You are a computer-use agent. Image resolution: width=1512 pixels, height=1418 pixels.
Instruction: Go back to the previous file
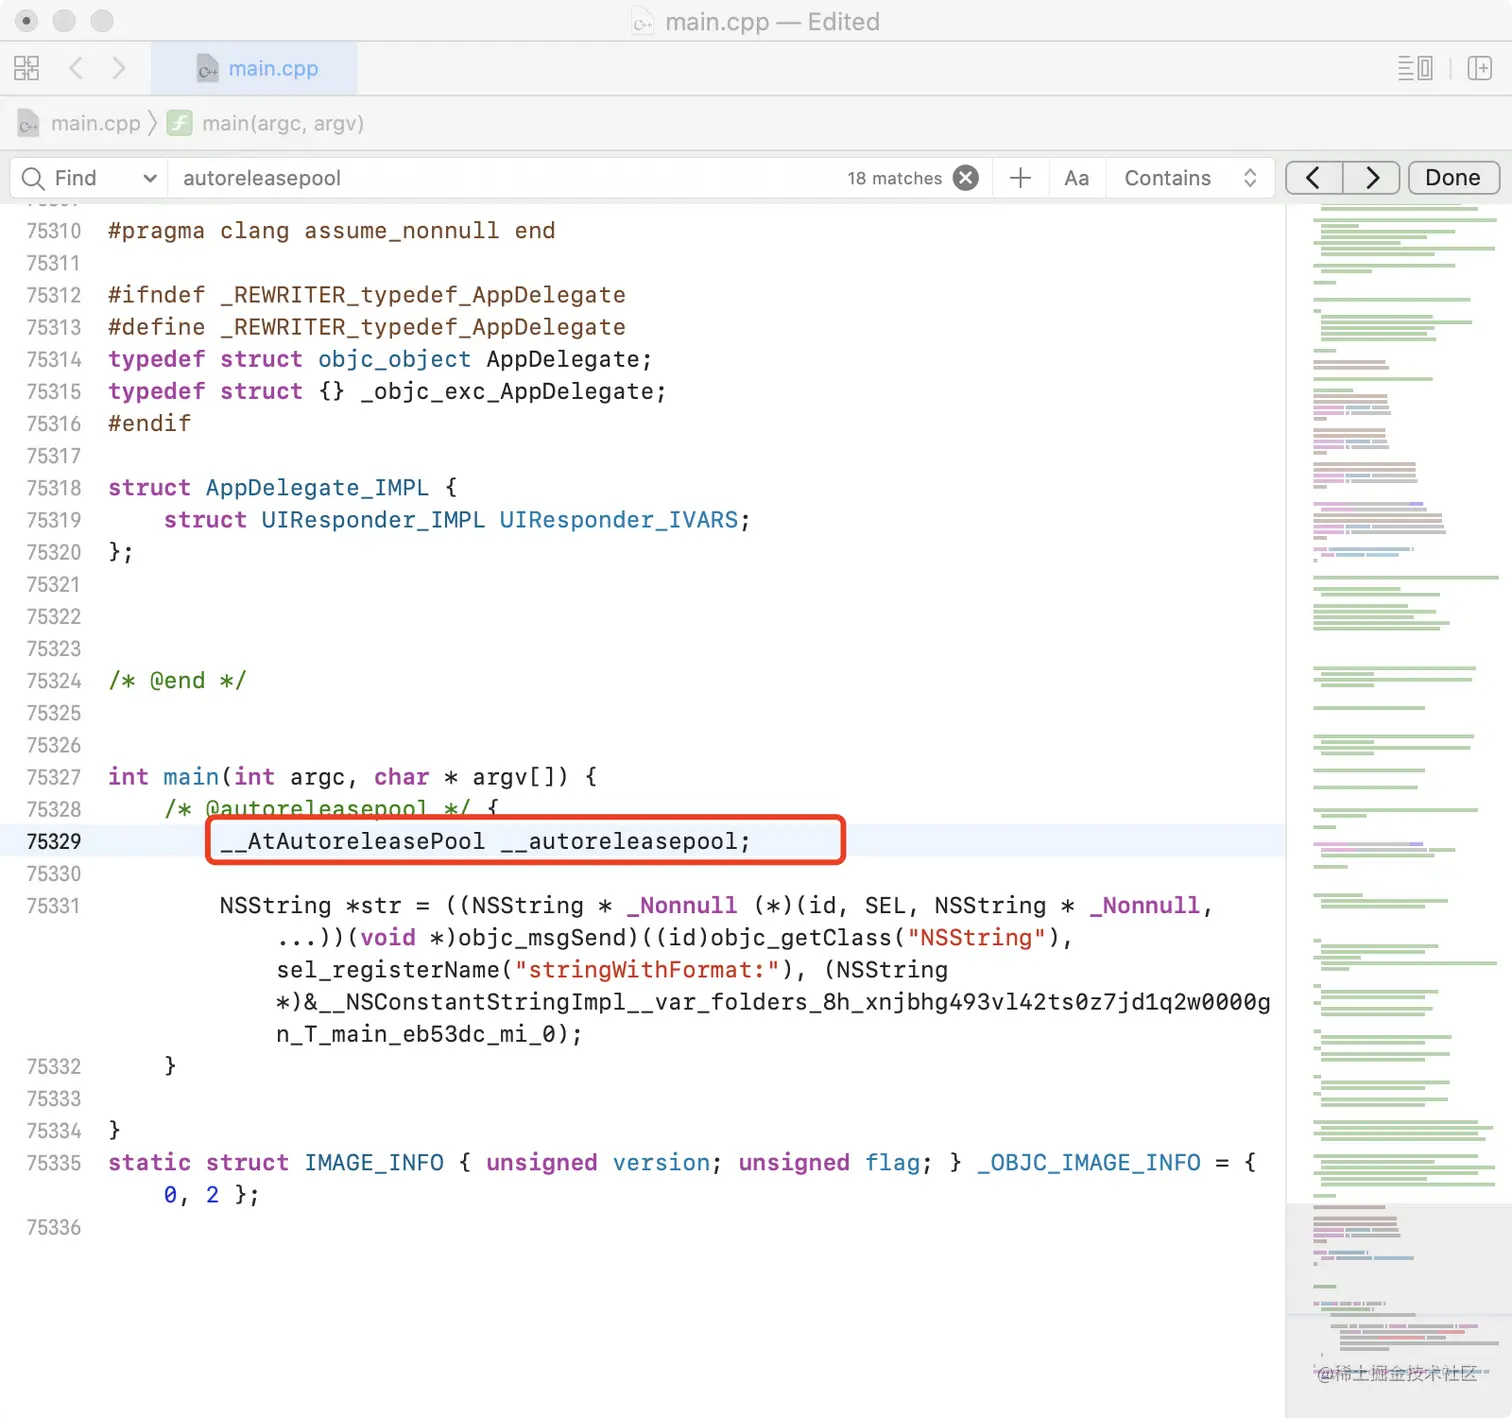click(x=76, y=68)
